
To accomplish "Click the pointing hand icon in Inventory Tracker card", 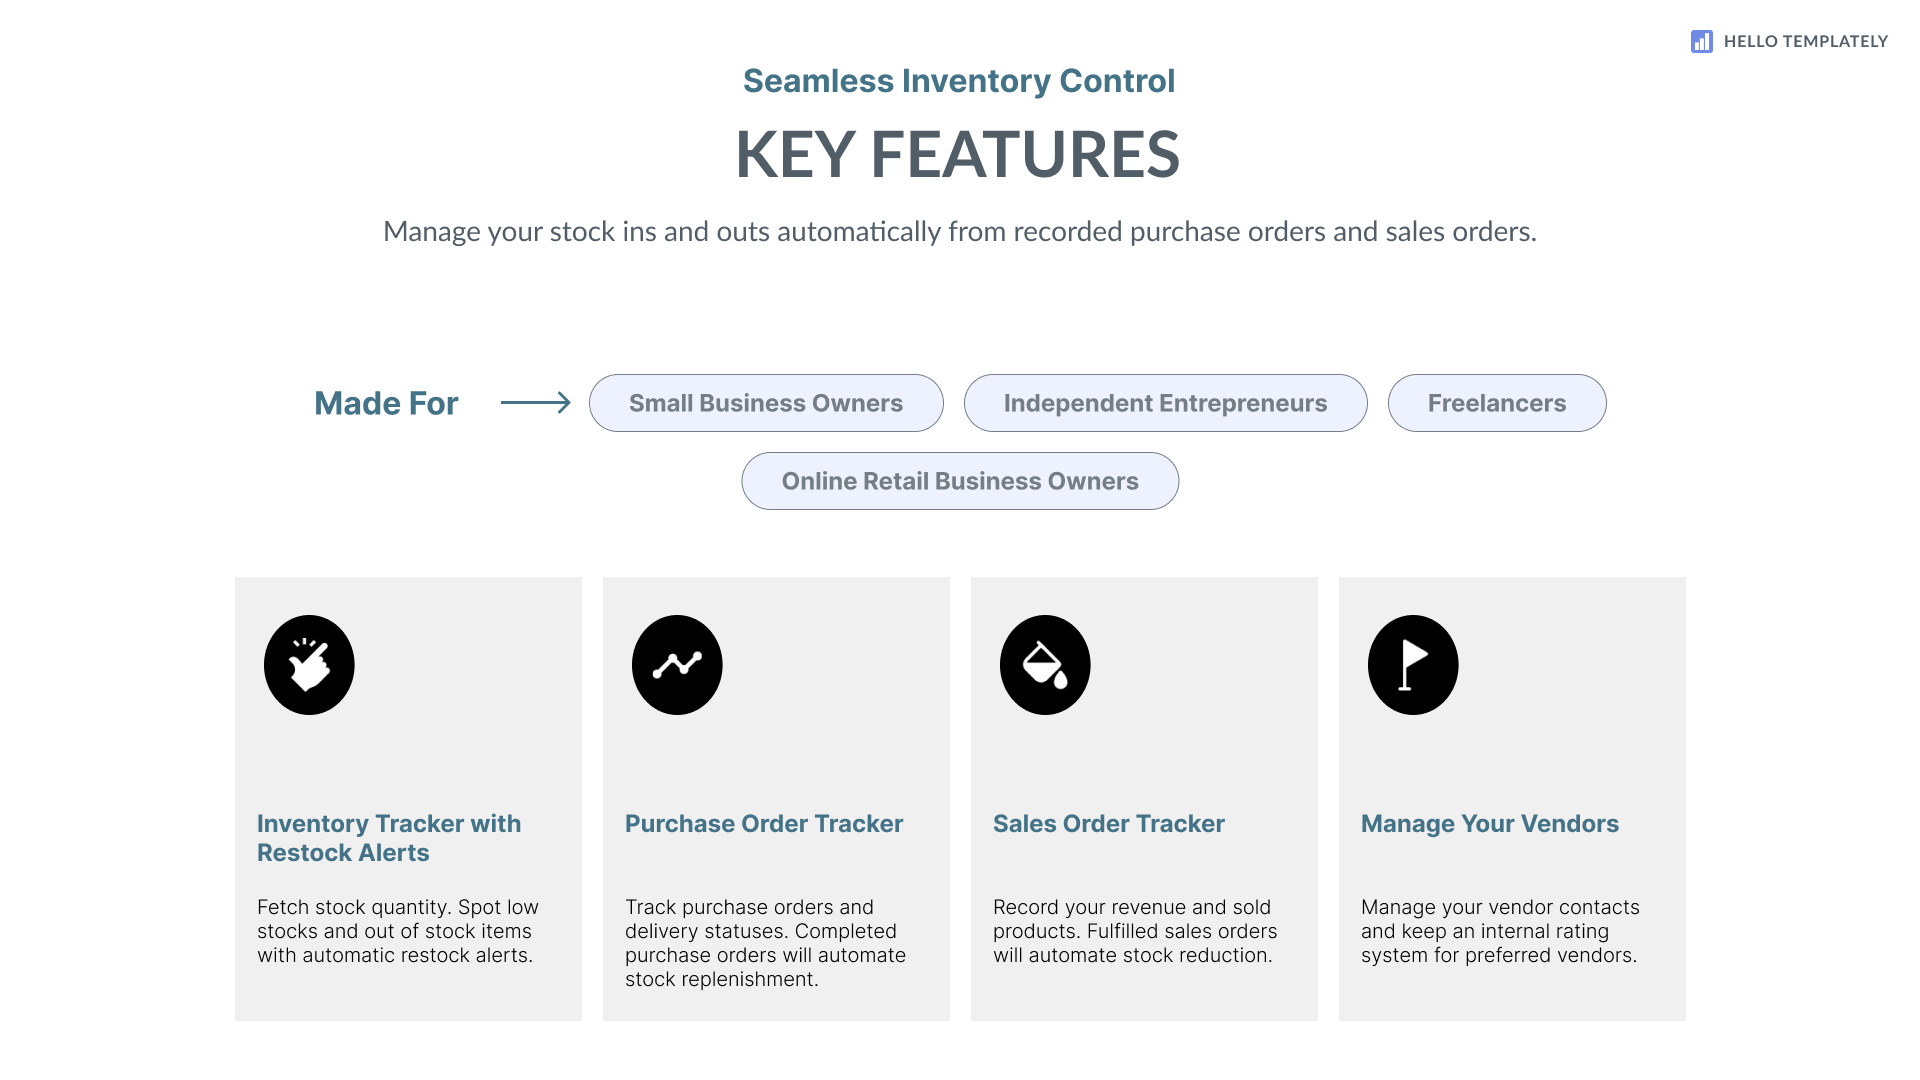I will coord(309,665).
